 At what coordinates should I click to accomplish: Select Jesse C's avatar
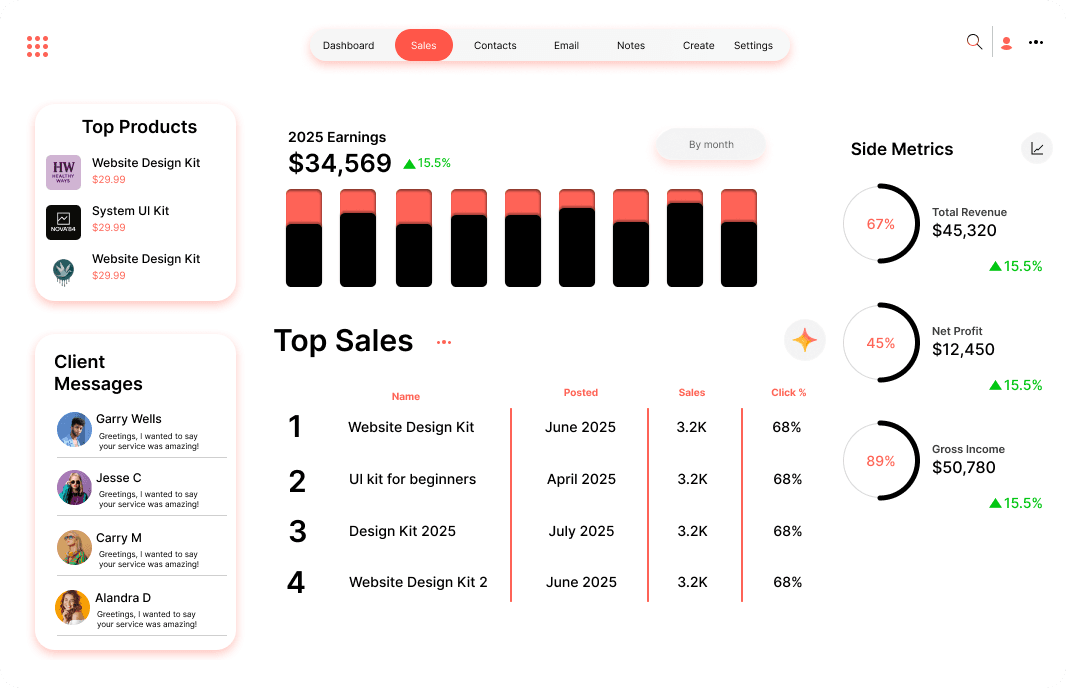tap(74, 487)
